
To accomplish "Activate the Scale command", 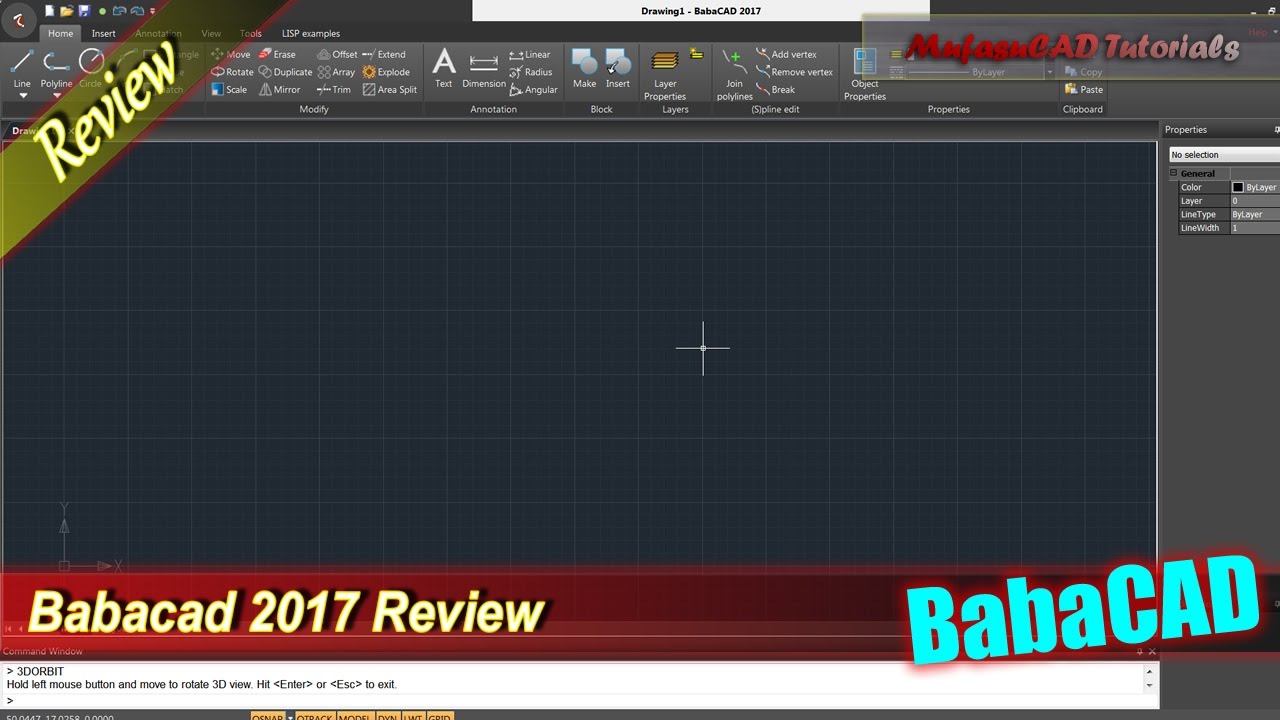I will (229, 89).
